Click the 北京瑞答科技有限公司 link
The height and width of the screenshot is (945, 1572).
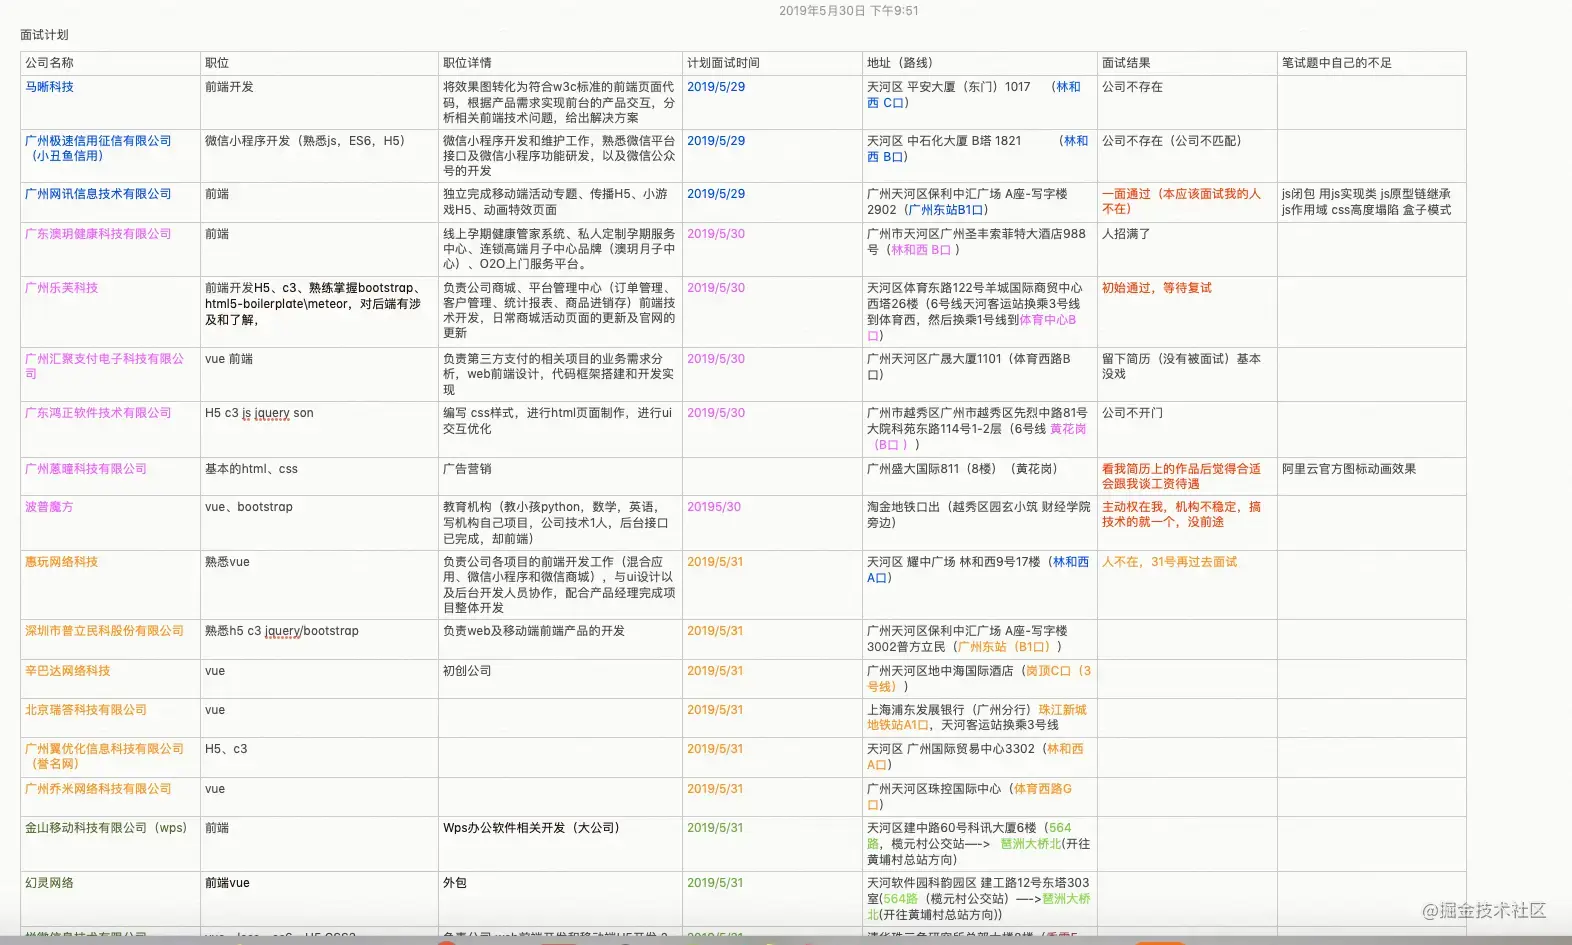click(86, 710)
